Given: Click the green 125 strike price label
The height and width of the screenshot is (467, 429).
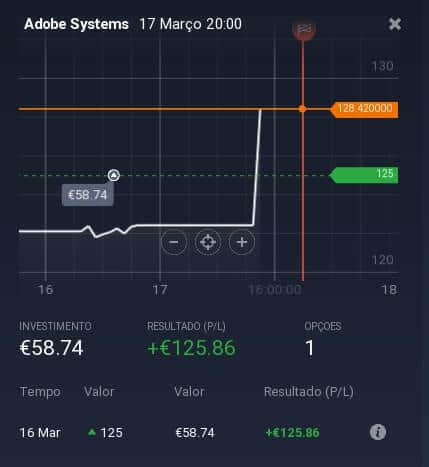Looking at the screenshot, I should 364,174.
